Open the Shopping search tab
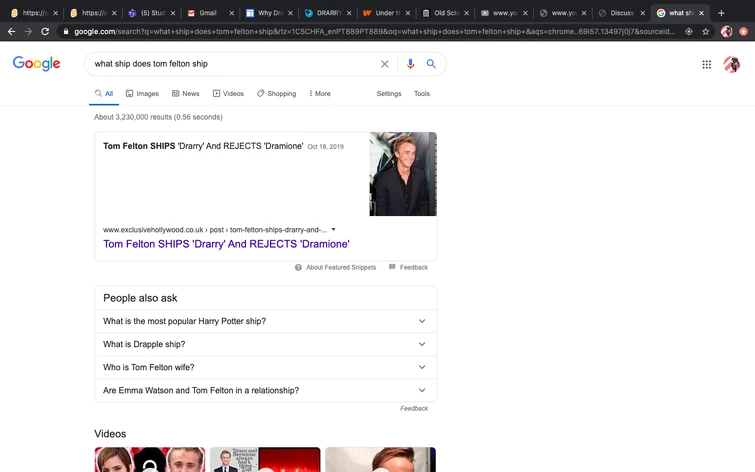Image resolution: width=755 pixels, height=472 pixels. [x=276, y=93]
